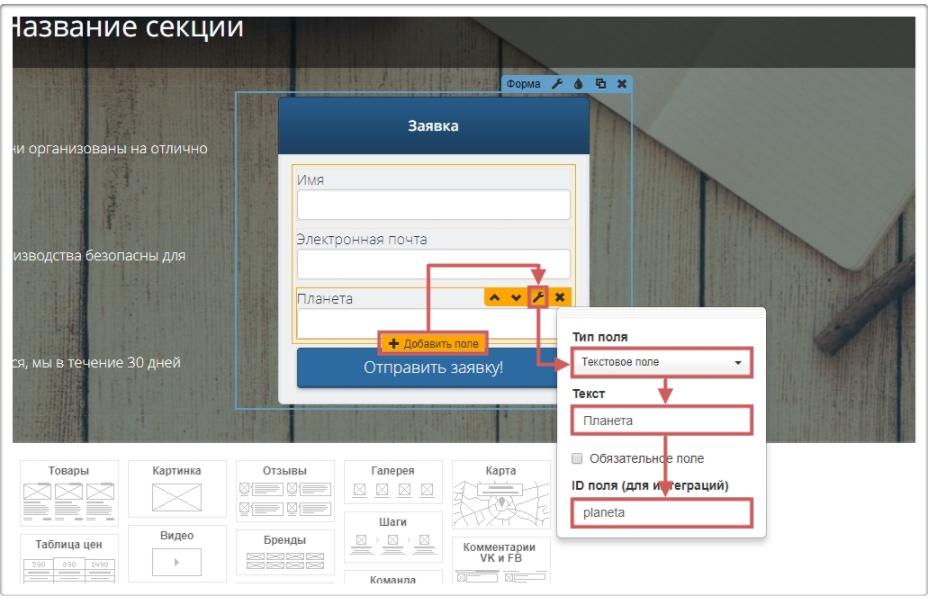
Task: Move the Планета field up
Action: coord(495,297)
